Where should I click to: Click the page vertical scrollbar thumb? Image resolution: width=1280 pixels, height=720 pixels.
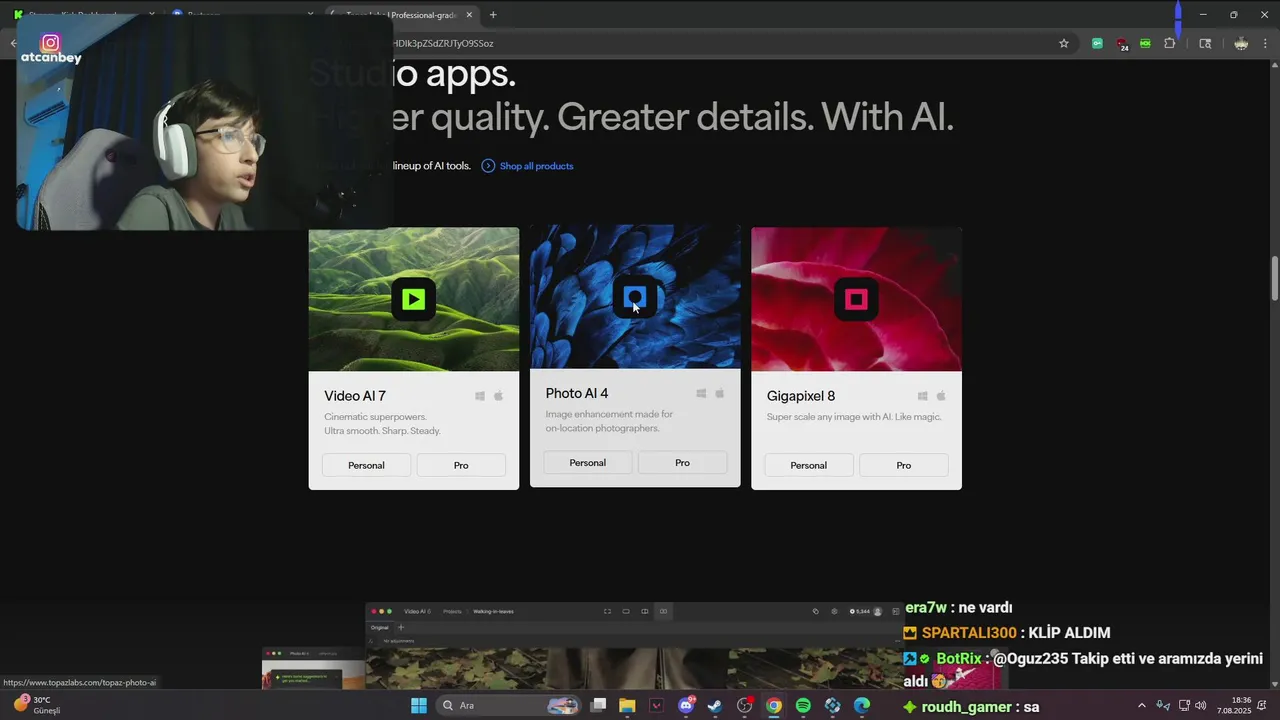(1275, 278)
